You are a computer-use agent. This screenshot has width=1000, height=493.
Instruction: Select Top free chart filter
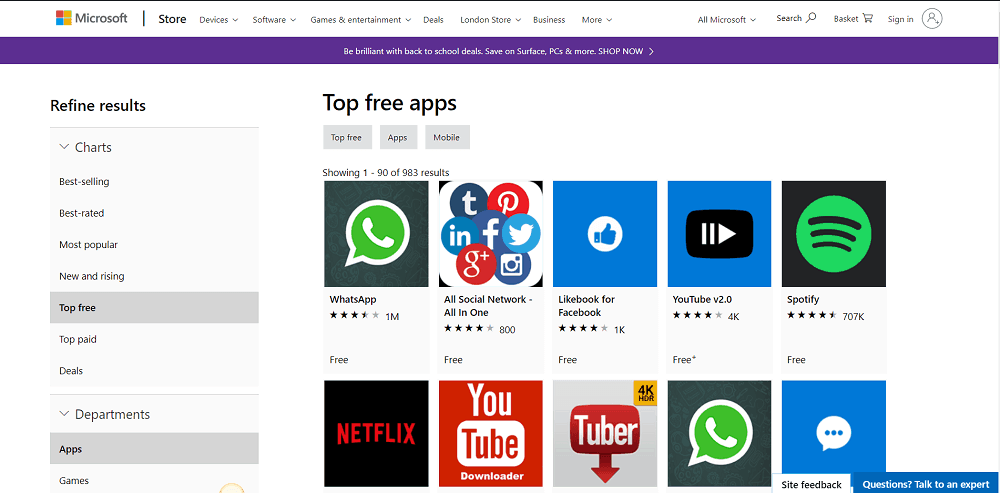154,307
